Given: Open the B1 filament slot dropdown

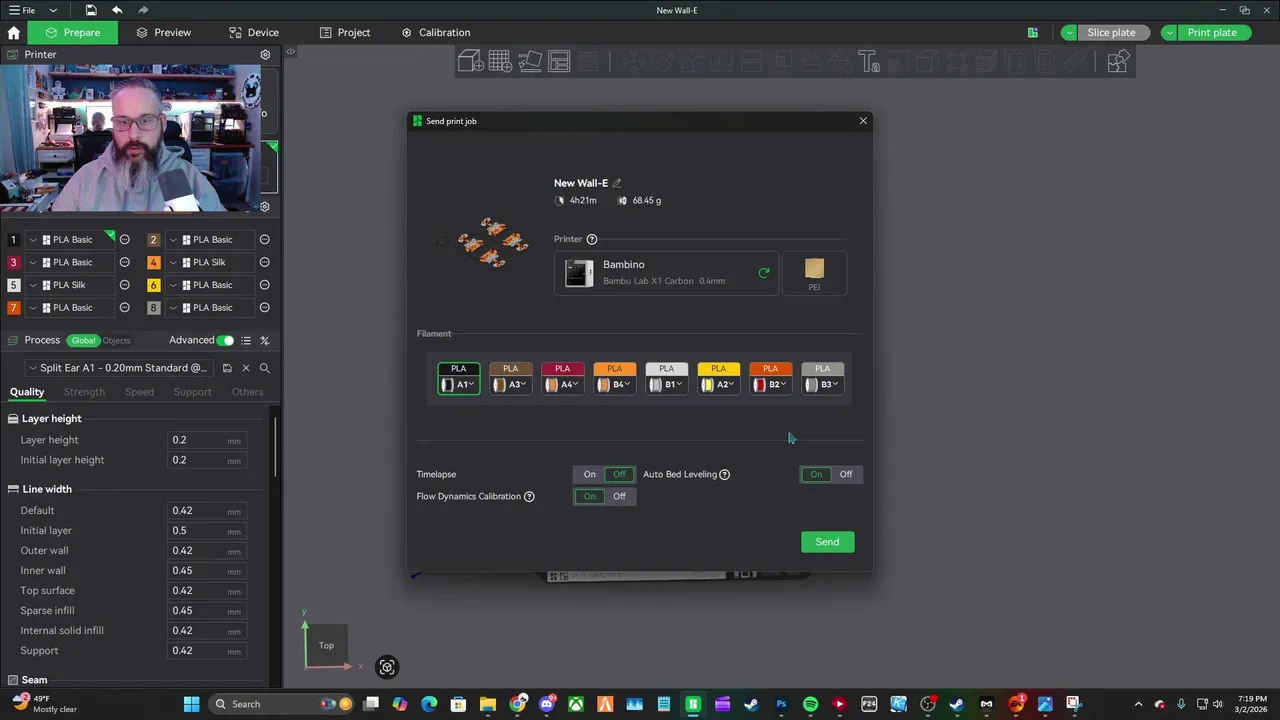Looking at the screenshot, I should coord(667,385).
